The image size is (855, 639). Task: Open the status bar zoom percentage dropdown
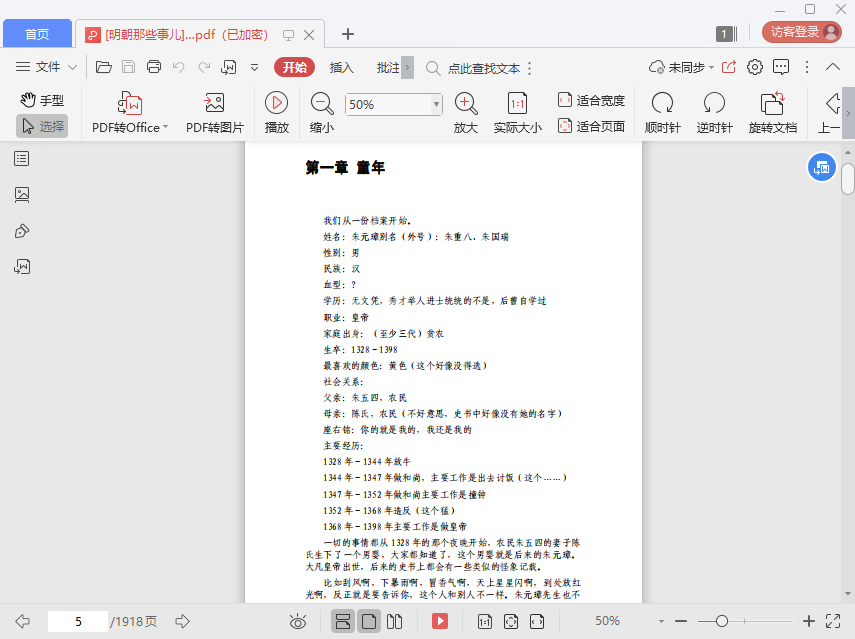661,621
